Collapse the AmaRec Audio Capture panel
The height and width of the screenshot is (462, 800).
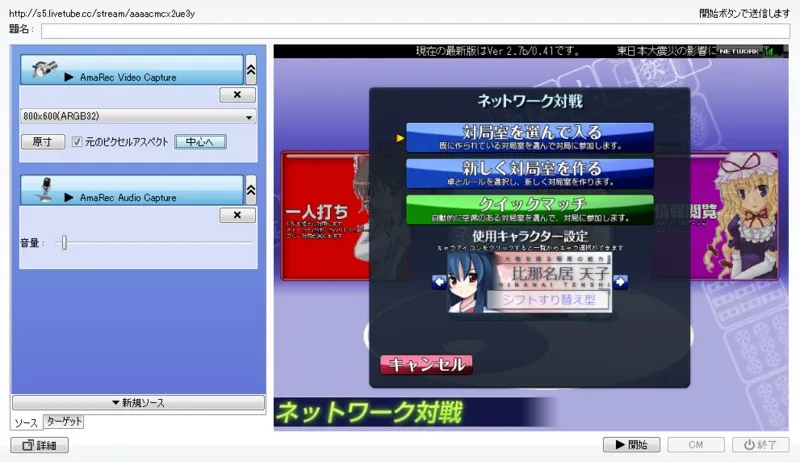(250, 189)
